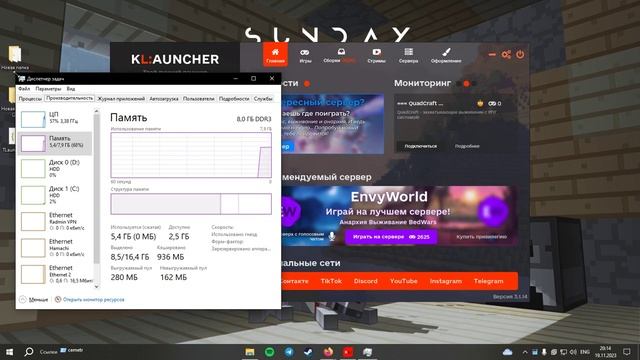Show hidden tray icons chevron
Image resolution: width=640 pixels, height=360 pixels.
(525, 352)
